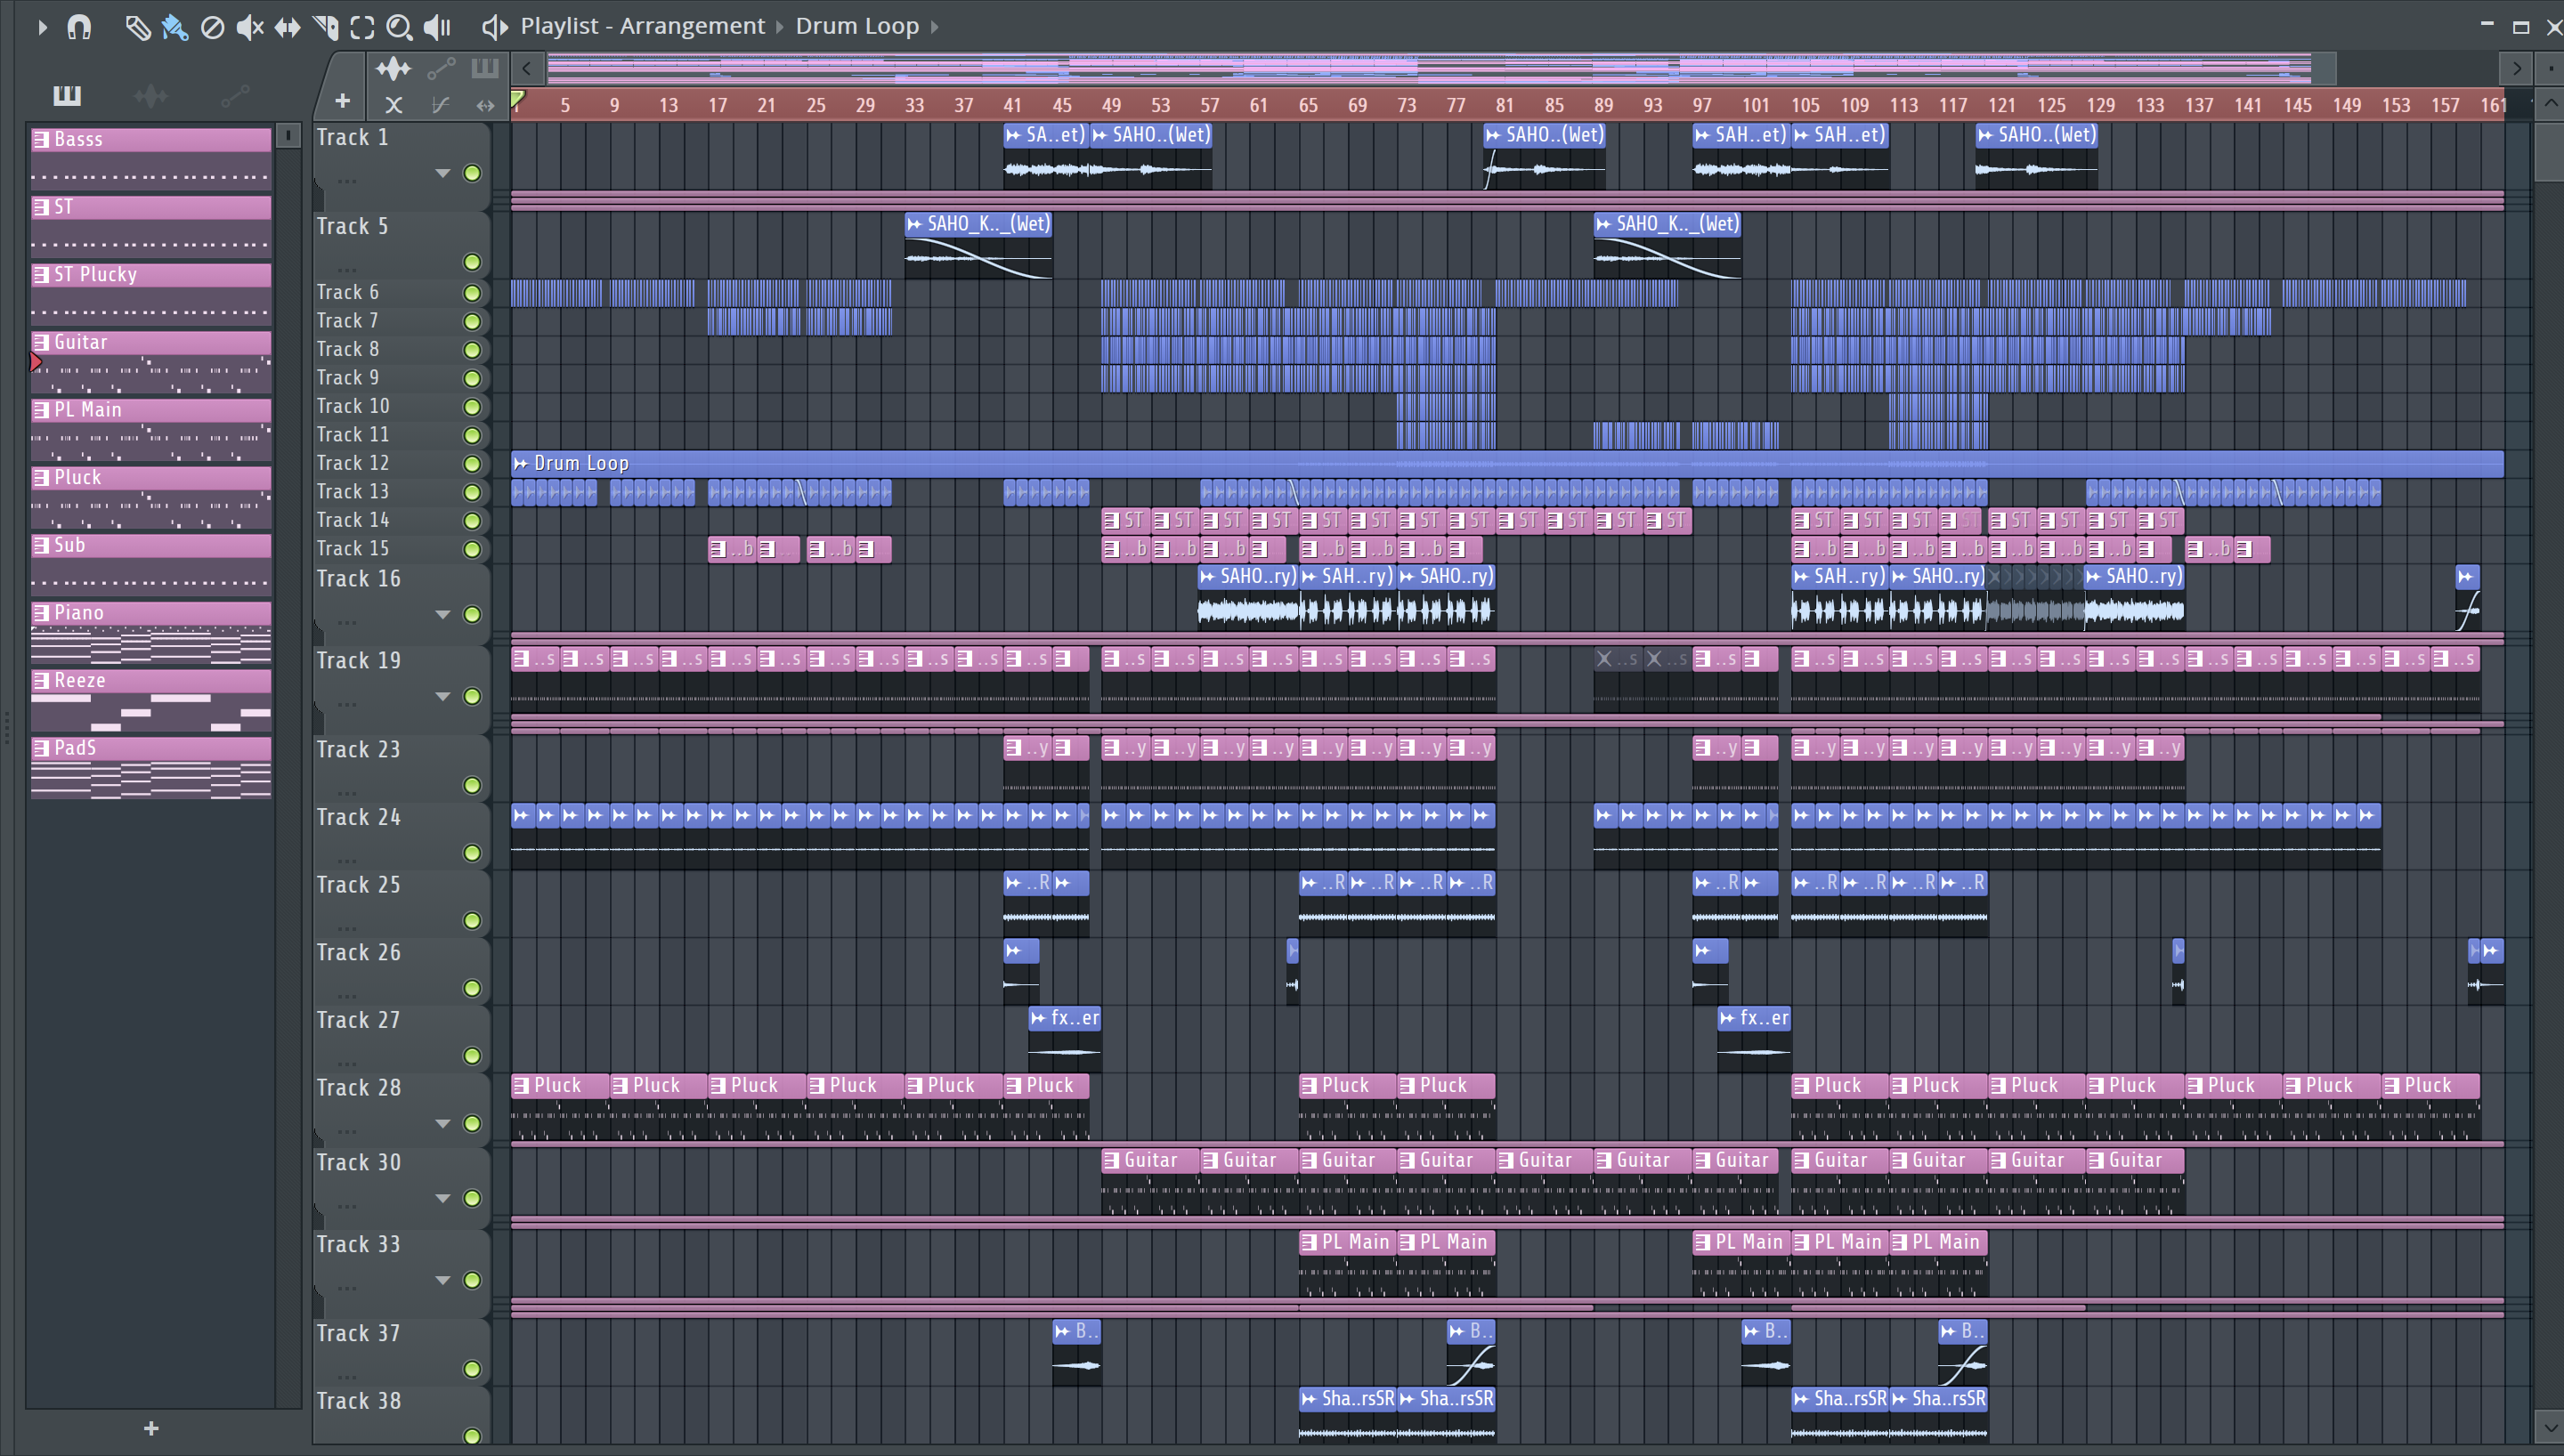Select the Paint brush tool
This screenshot has width=2564, height=1456.
pos(175,27)
